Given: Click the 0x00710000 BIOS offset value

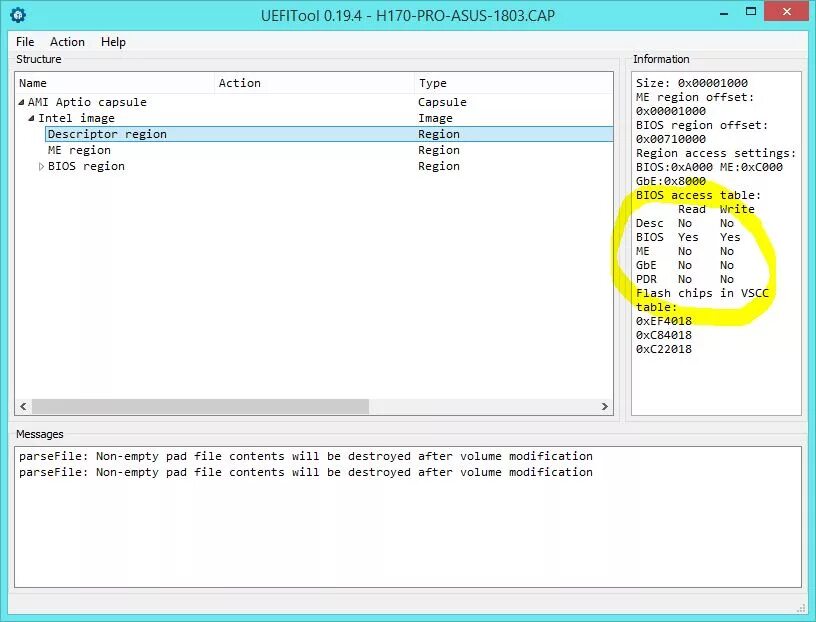Looking at the screenshot, I should pyautogui.click(x=671, y=139).
